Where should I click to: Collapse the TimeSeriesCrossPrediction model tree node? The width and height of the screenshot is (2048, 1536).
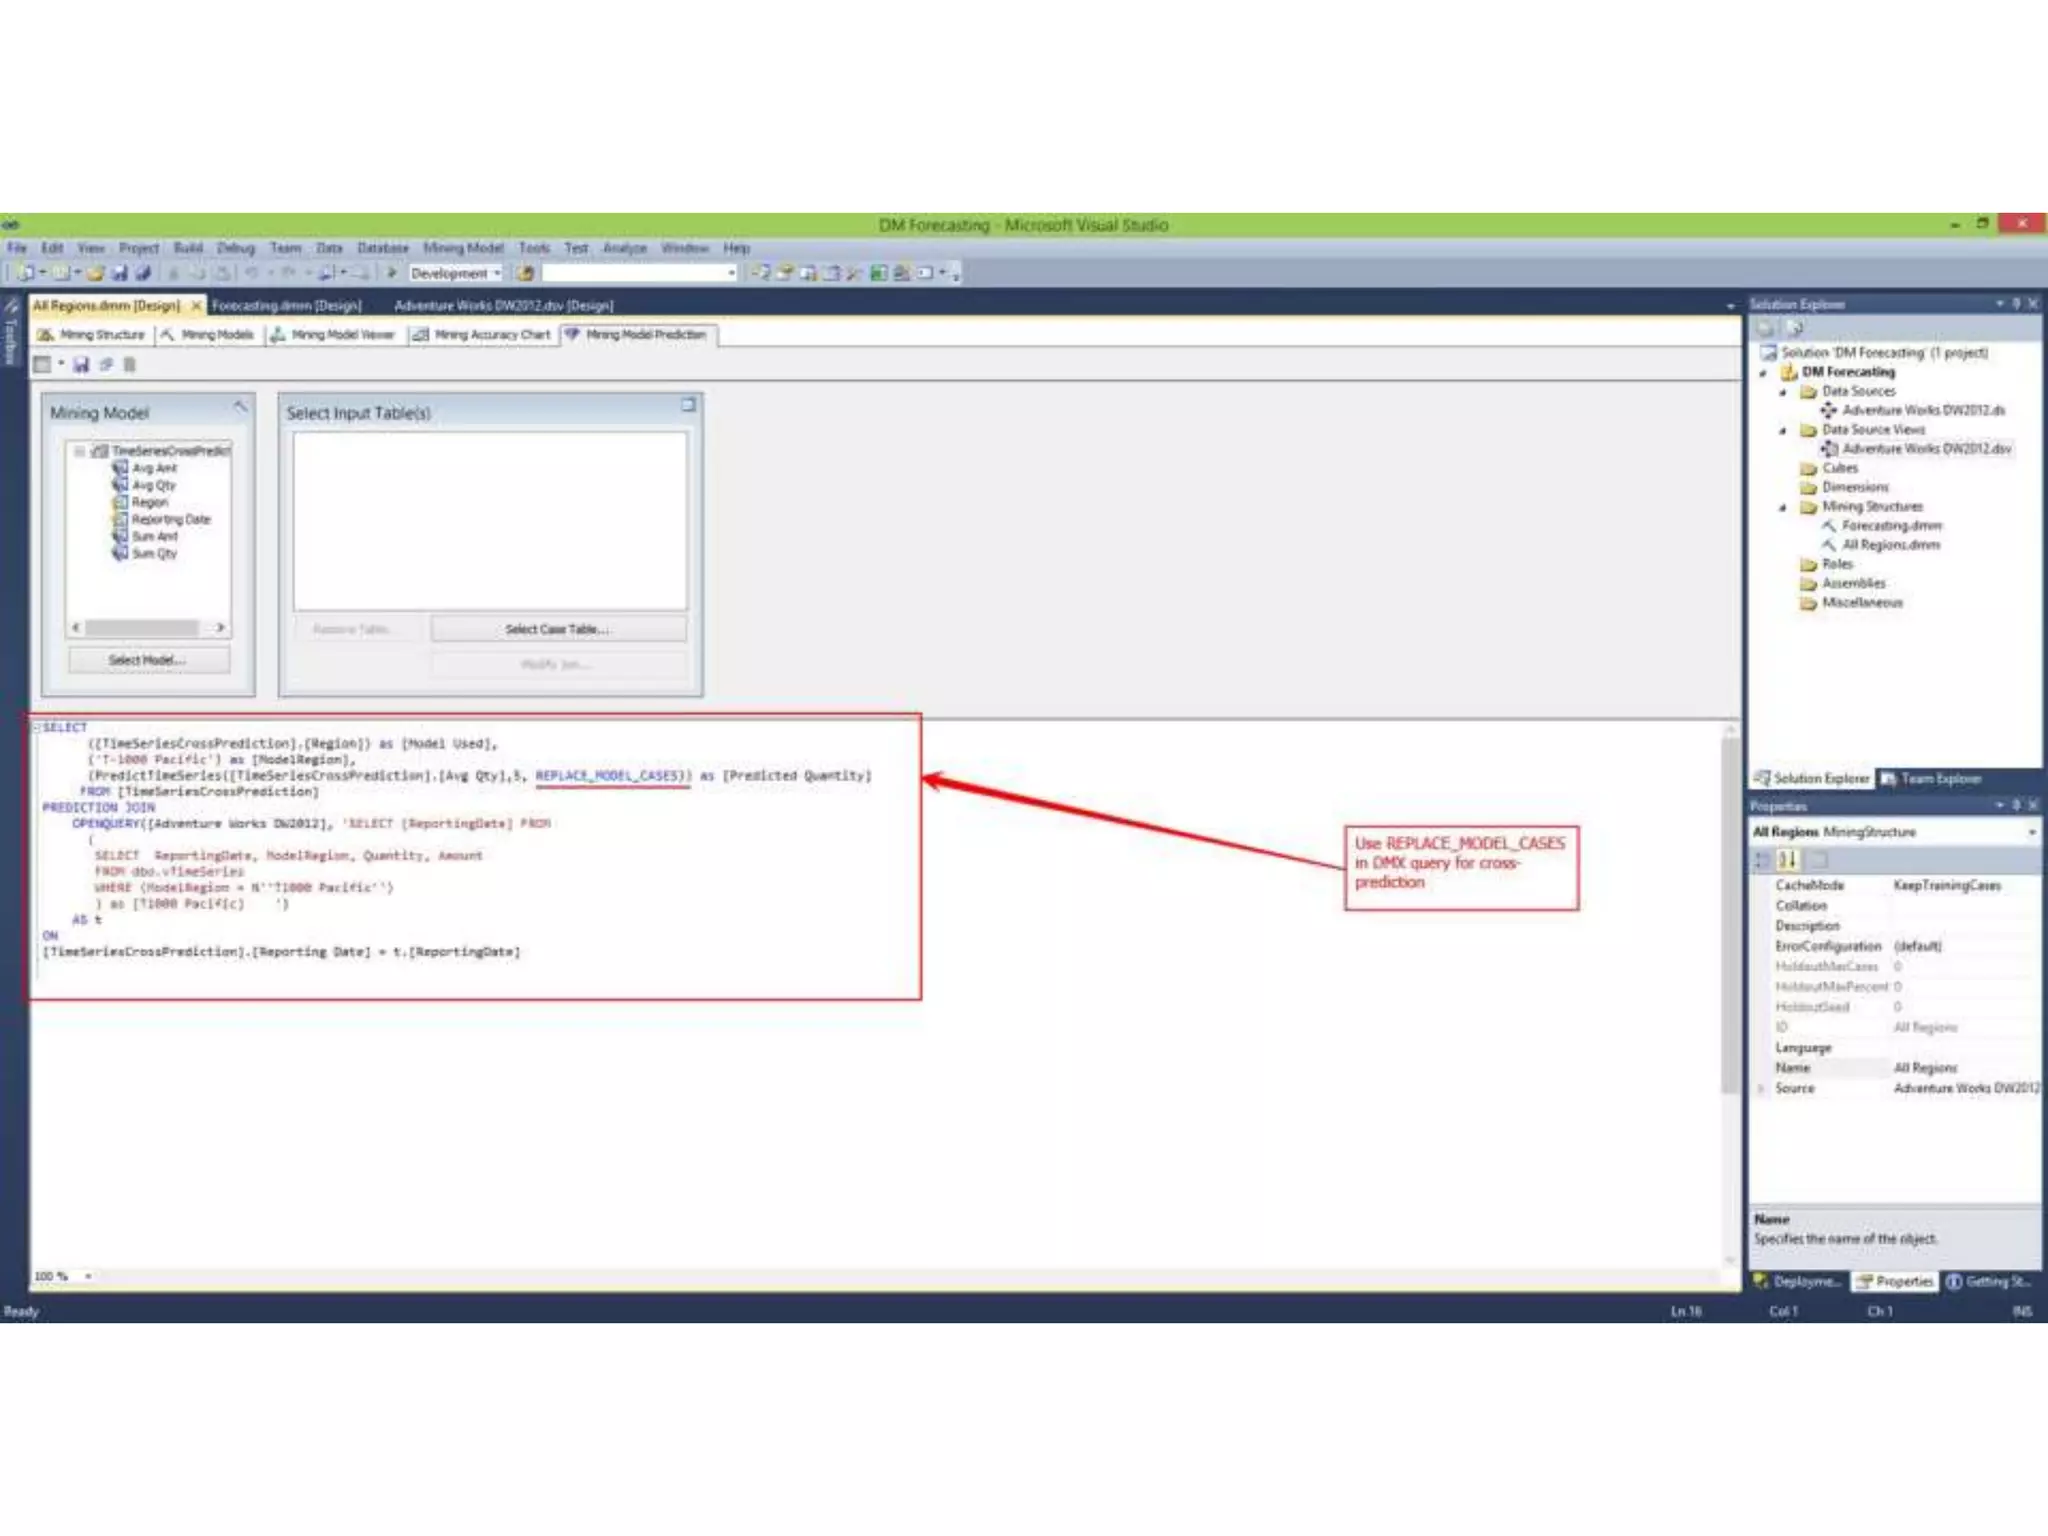pos(79,451)
